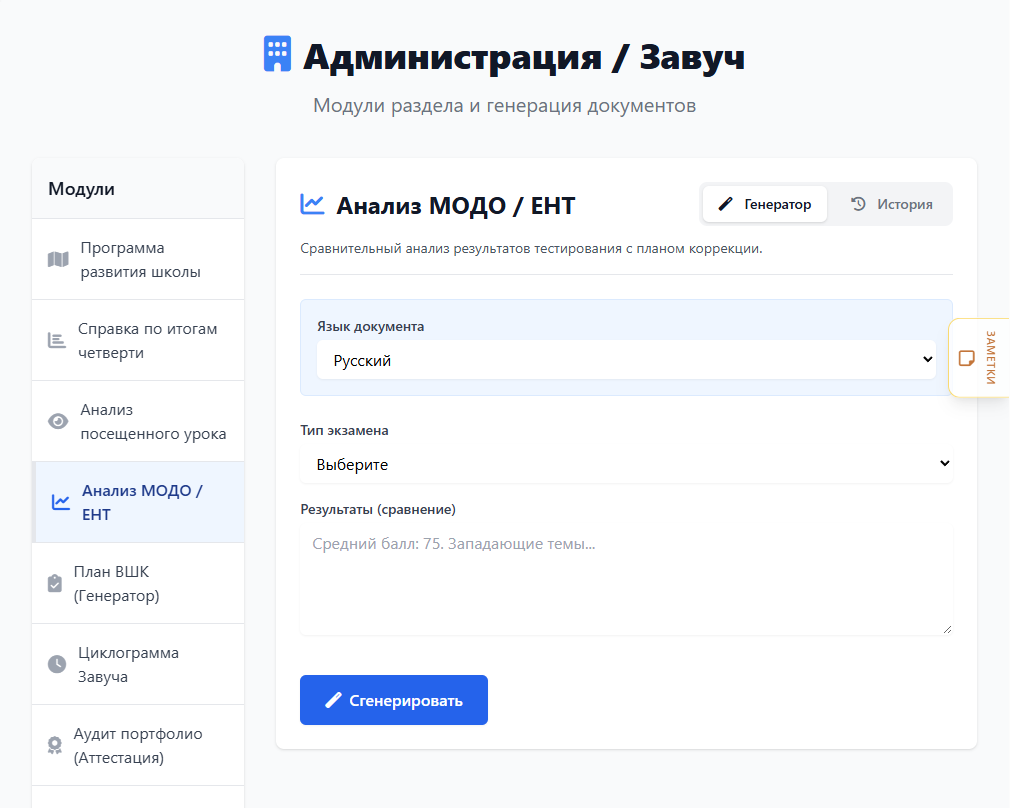Select the Анализ МОДО / ЕНТ module

click(x=138, y=502)
